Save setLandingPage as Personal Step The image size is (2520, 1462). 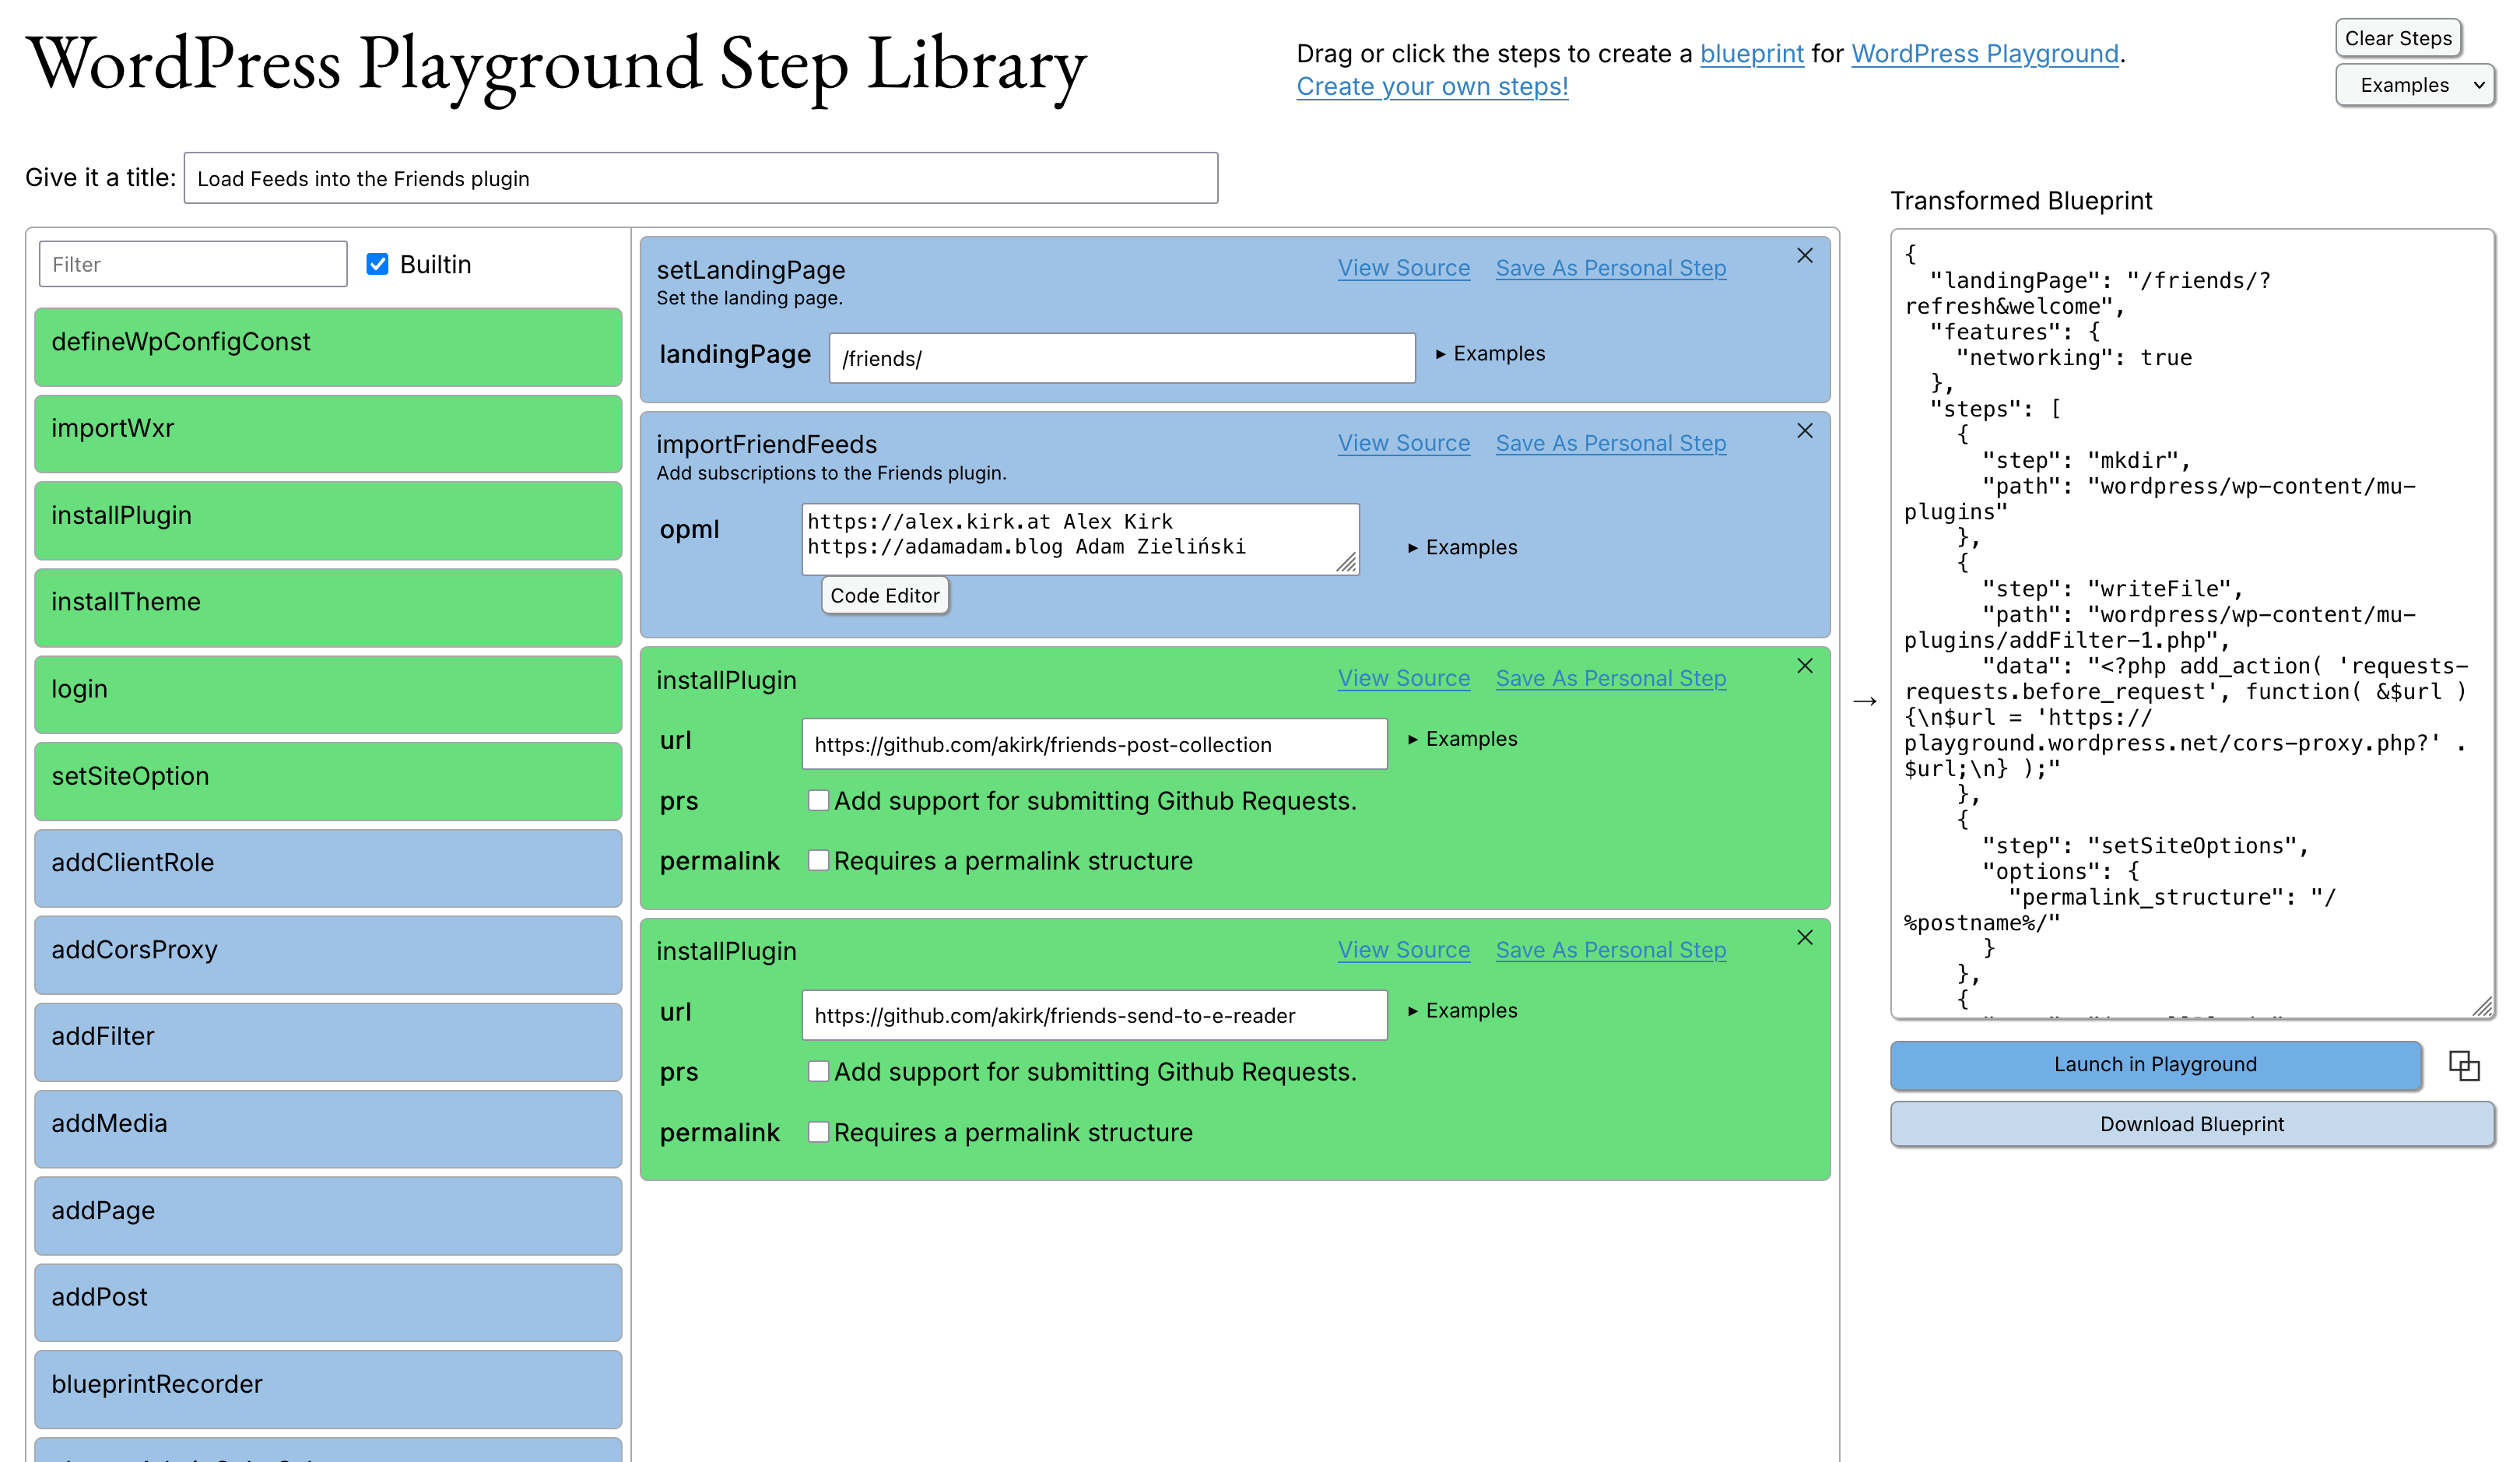1610,268
